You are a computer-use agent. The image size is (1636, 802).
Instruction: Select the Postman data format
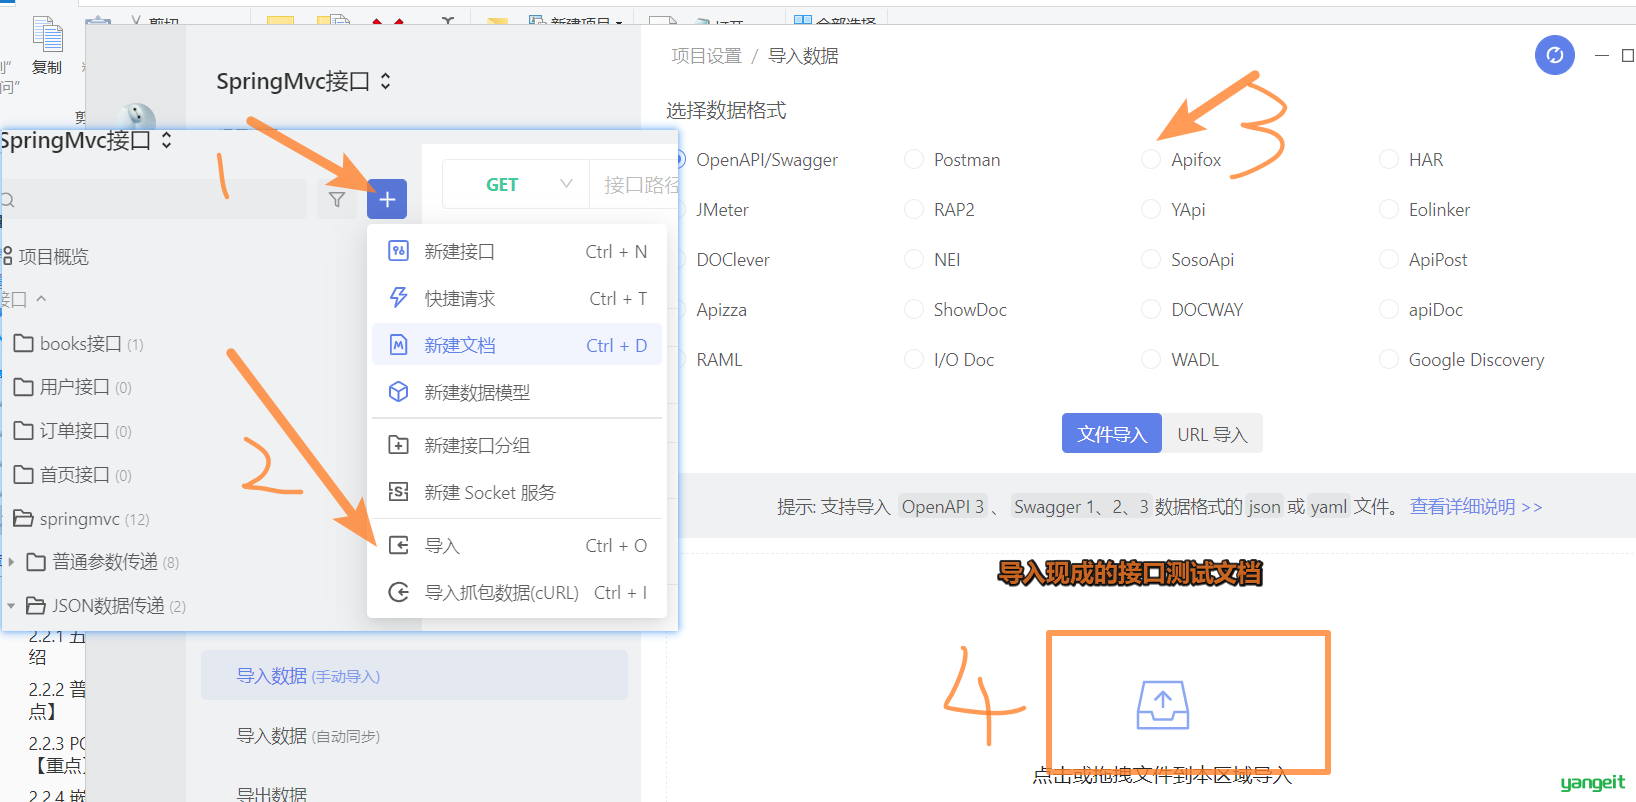(952, 160)
